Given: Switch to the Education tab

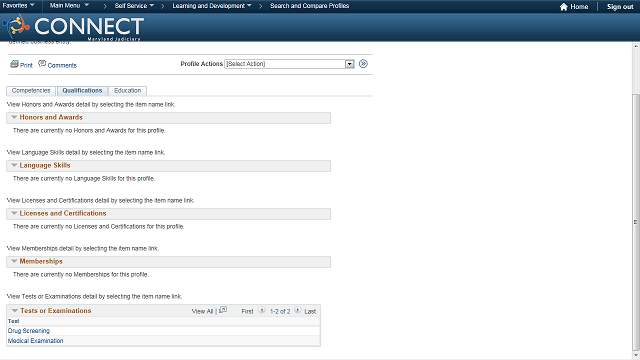Looking at the screenshot, I should (x=128, y=91).
